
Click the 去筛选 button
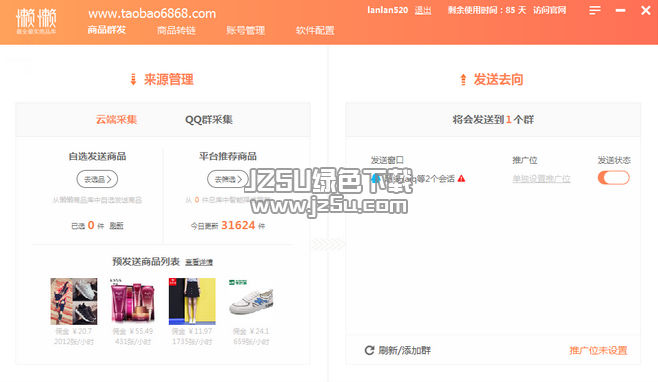pos(228,179)
